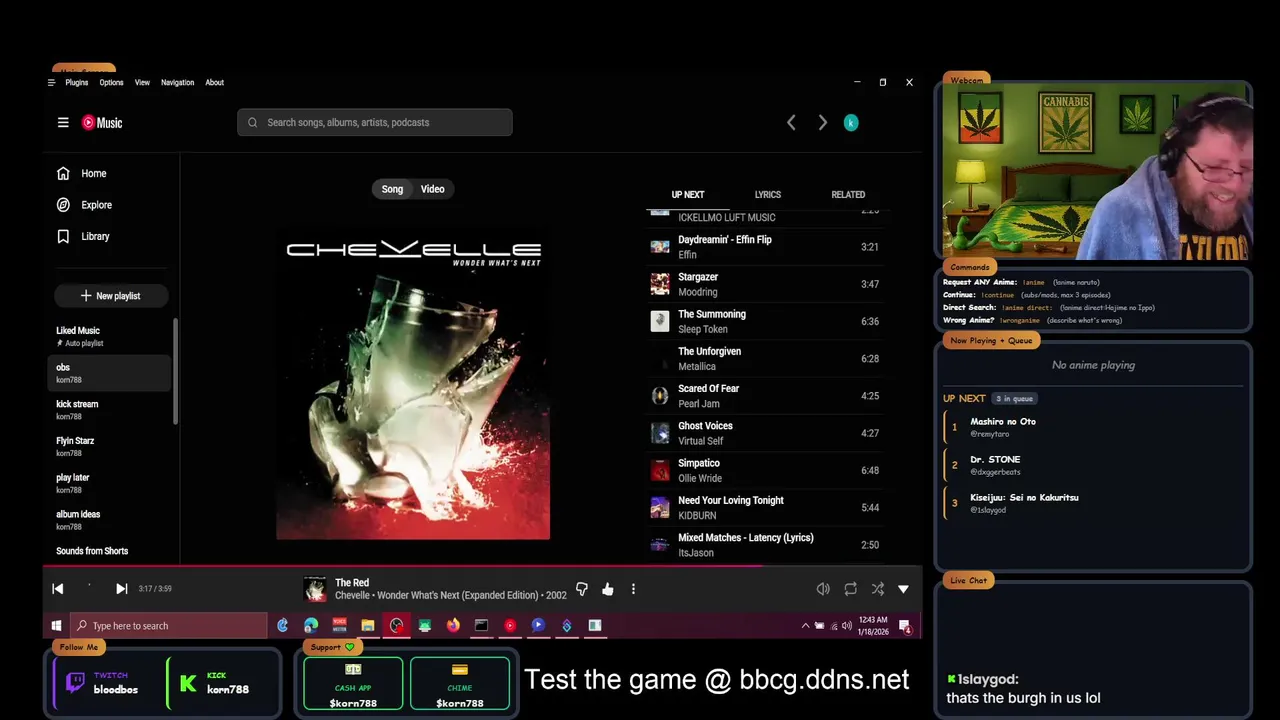Toggle repeat mode

pos(850,589)
